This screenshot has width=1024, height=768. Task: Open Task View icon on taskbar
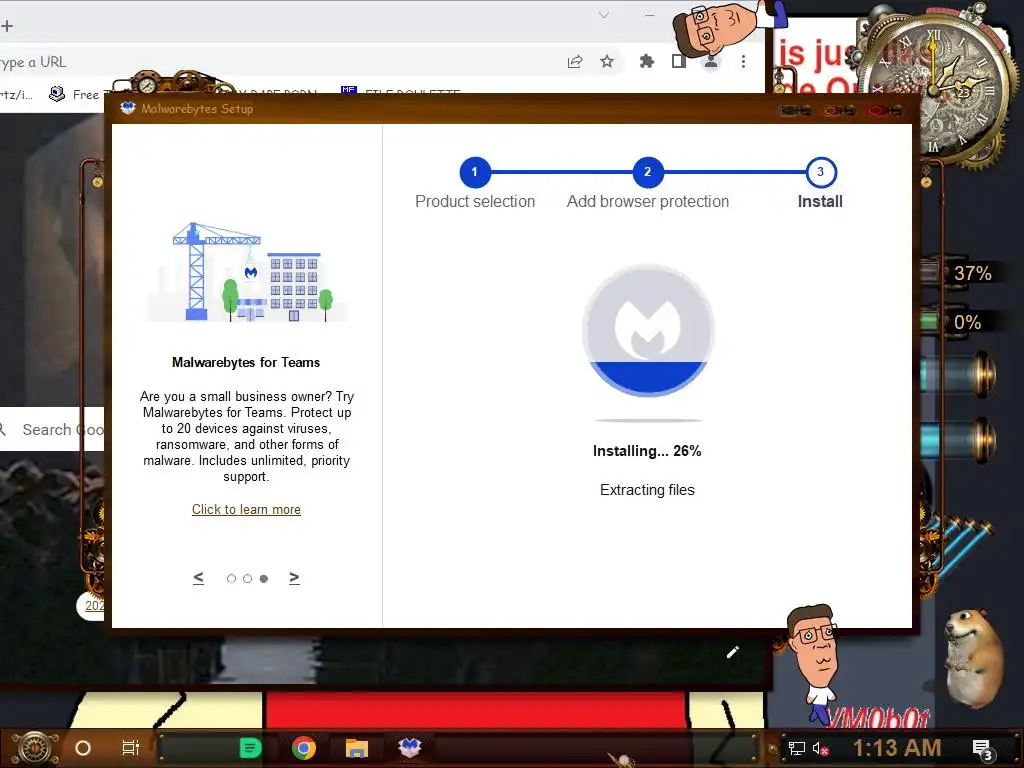[131, 748]
